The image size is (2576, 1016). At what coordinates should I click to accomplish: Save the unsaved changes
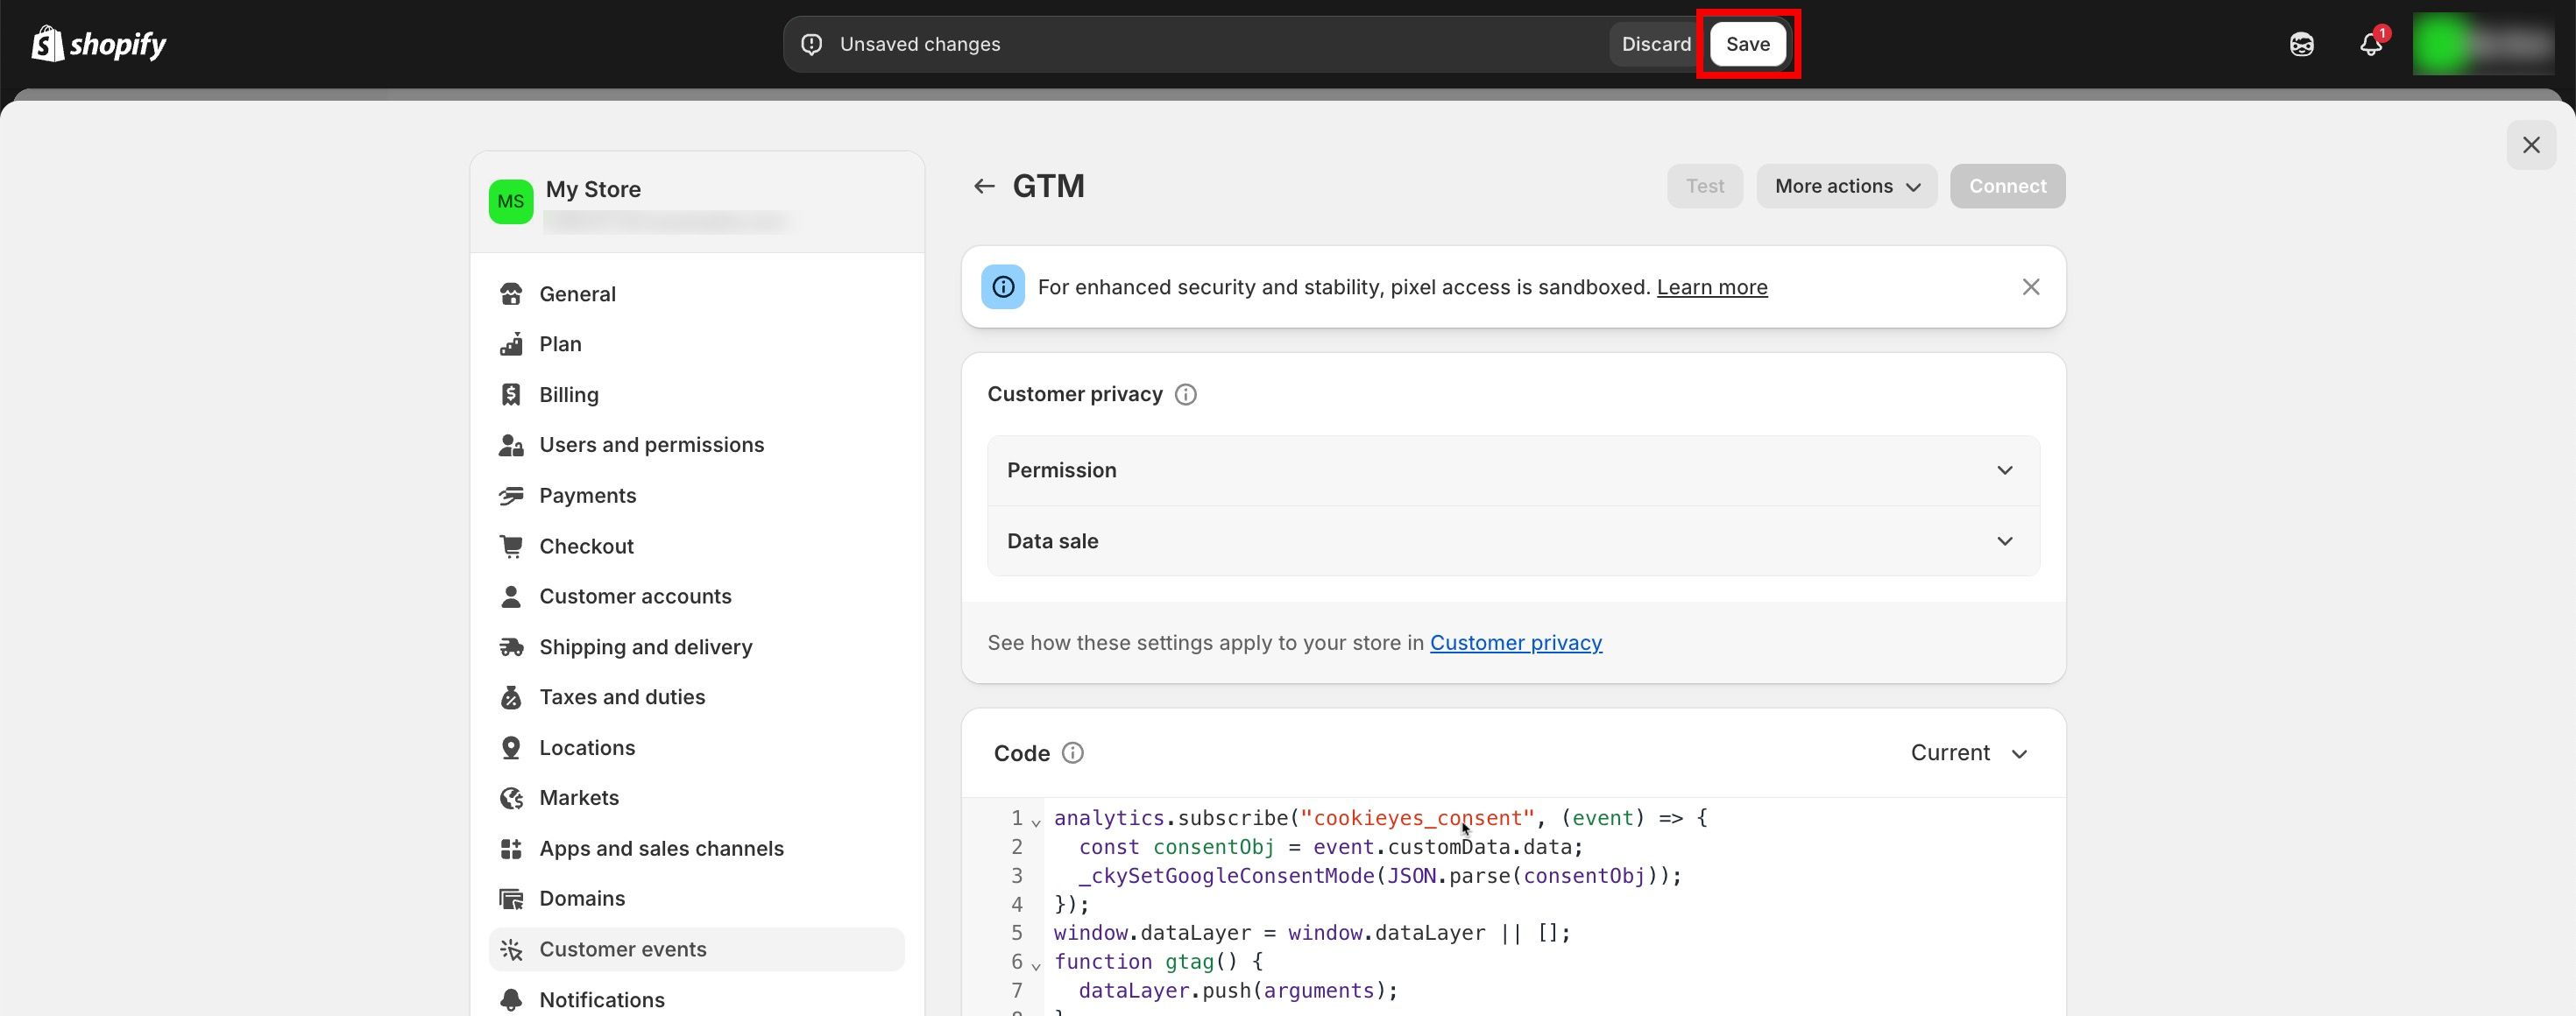point(1747,44)
